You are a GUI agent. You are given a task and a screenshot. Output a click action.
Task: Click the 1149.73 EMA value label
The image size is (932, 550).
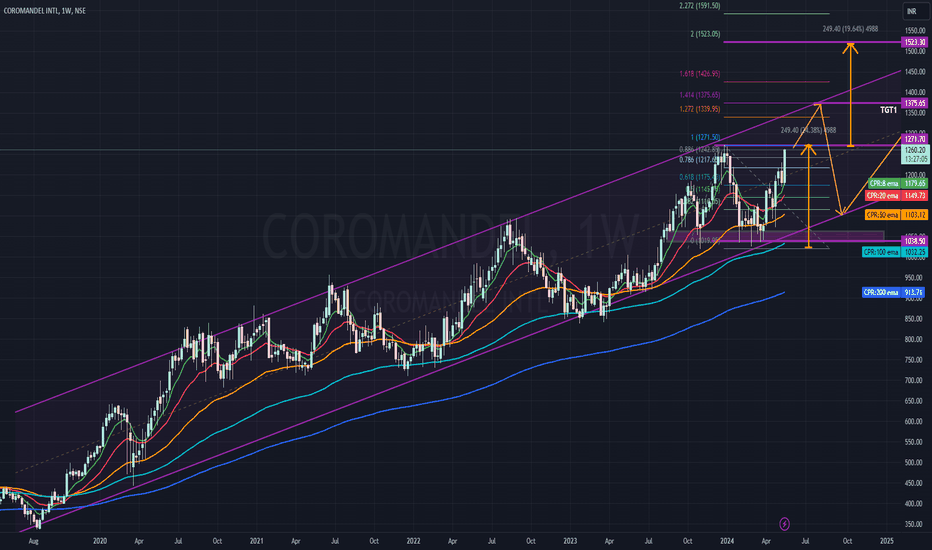(915, 196)
